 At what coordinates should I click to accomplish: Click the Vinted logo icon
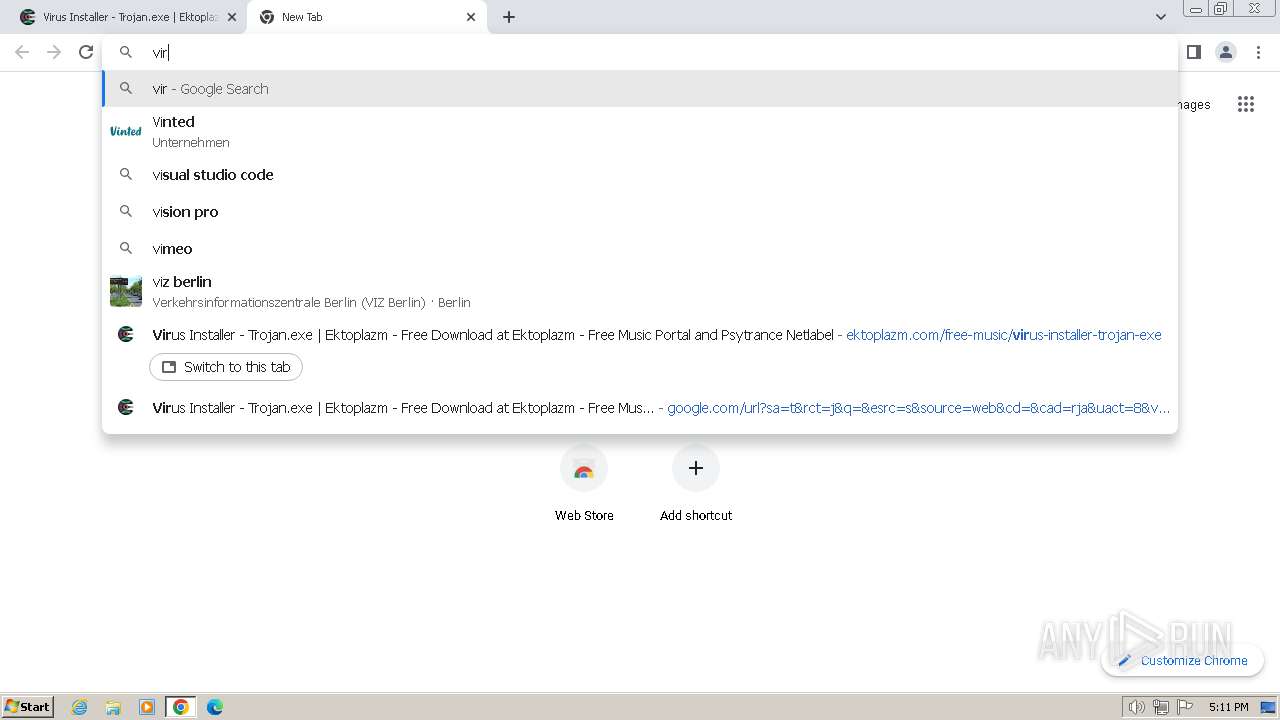(x=126, y=131)
